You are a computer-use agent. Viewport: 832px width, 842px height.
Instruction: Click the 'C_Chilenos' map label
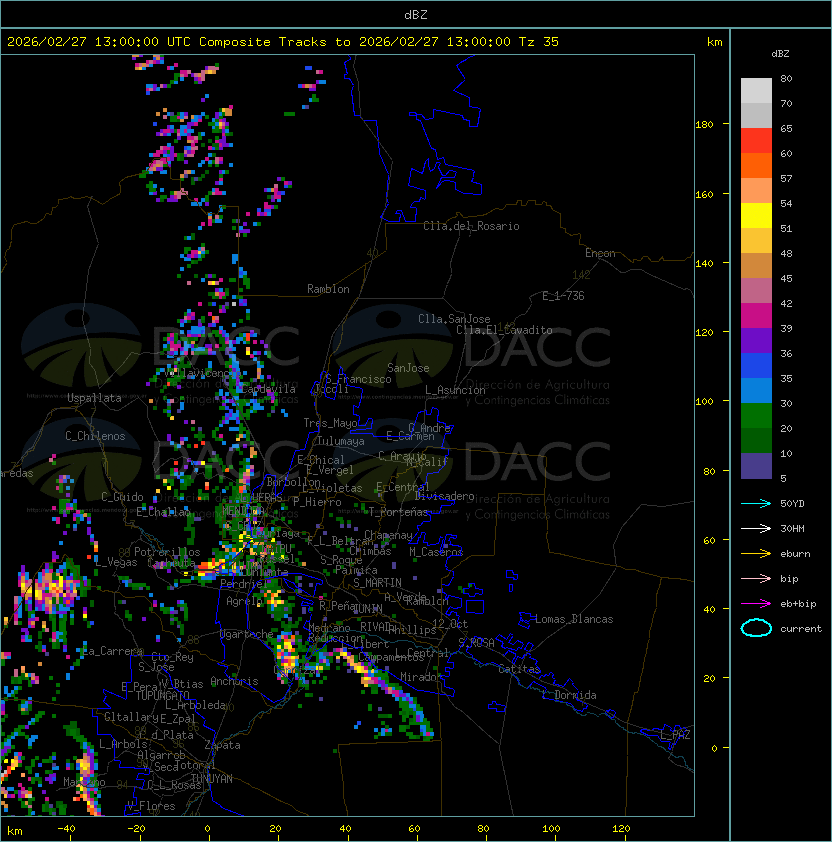(x=95, y=436)
